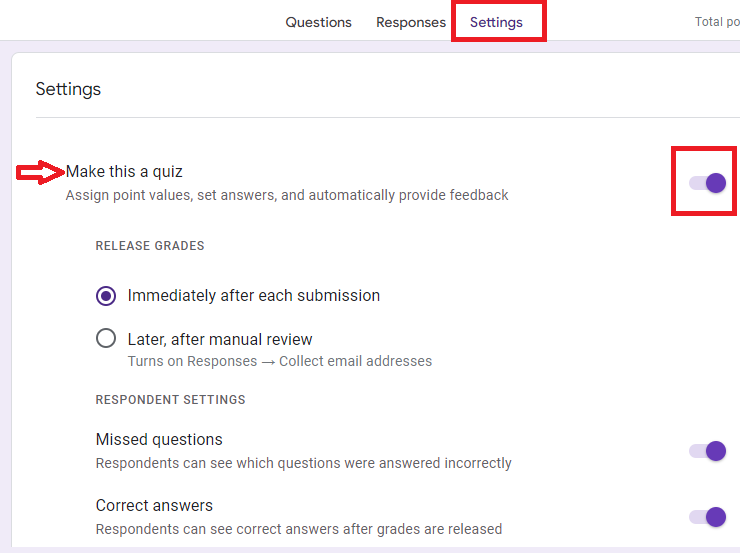The height and width of the screenshot is (553, 740).
Task: Click the grades are released description text
Action: pos(299,529)
